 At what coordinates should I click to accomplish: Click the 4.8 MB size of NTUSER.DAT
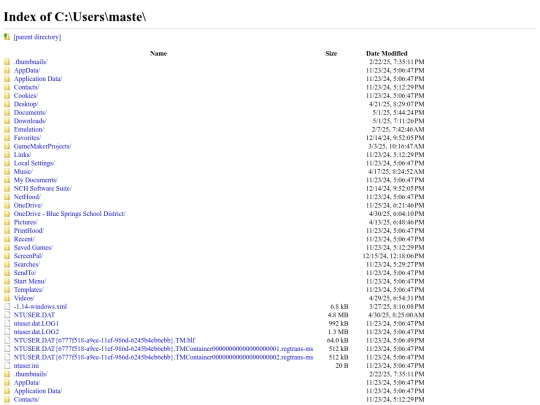338,315
